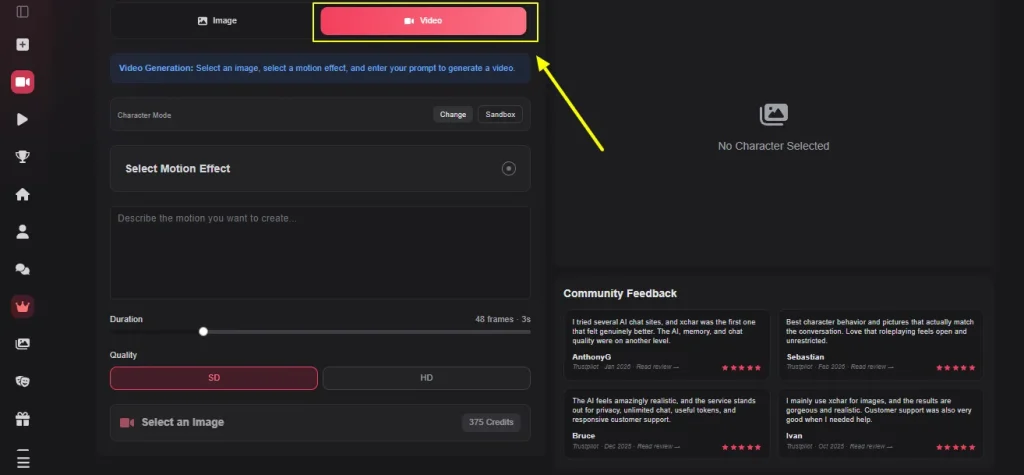Click the picture icon above No Character Selected
Image resolution: width=1024 pixels, height=475 pixels.
[774, 114]
